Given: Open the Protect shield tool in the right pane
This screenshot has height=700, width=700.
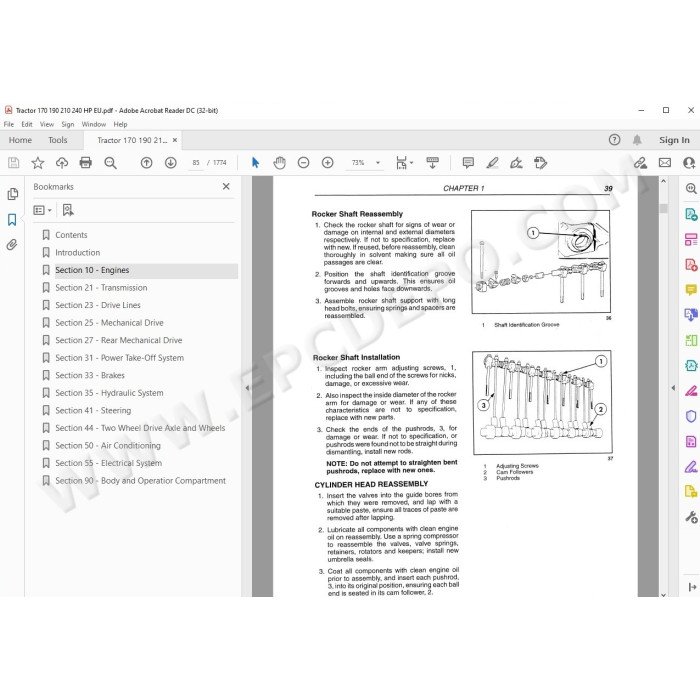Looking at the screenshot, I should (691, 416).
